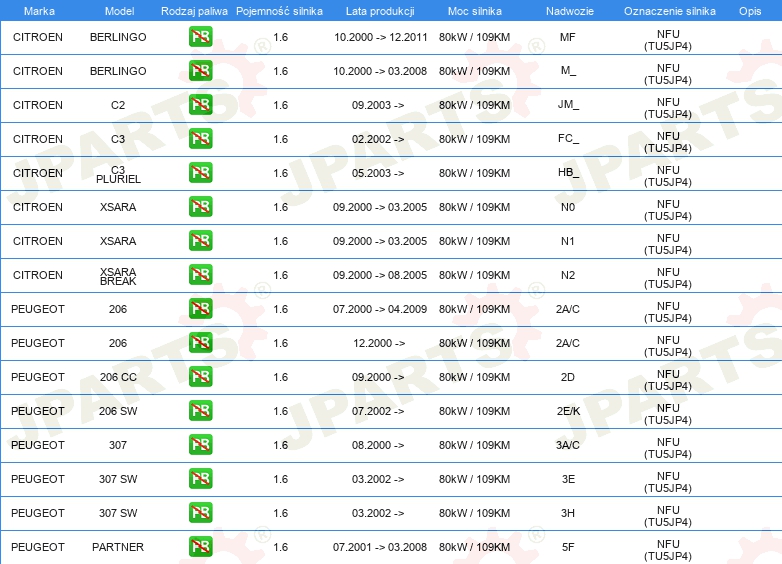Click the body code 5F
The width and height of the screenshot is (782, 564).
point(568,547)
